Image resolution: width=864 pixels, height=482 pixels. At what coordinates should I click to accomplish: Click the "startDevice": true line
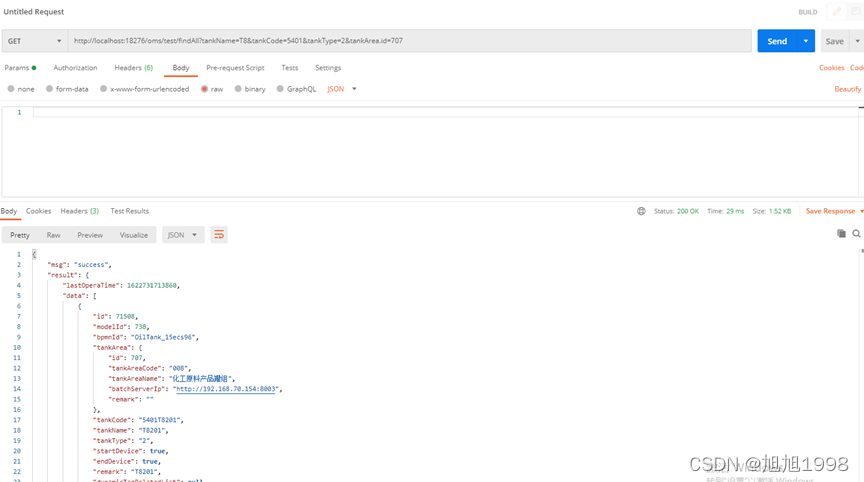point(131,451)
